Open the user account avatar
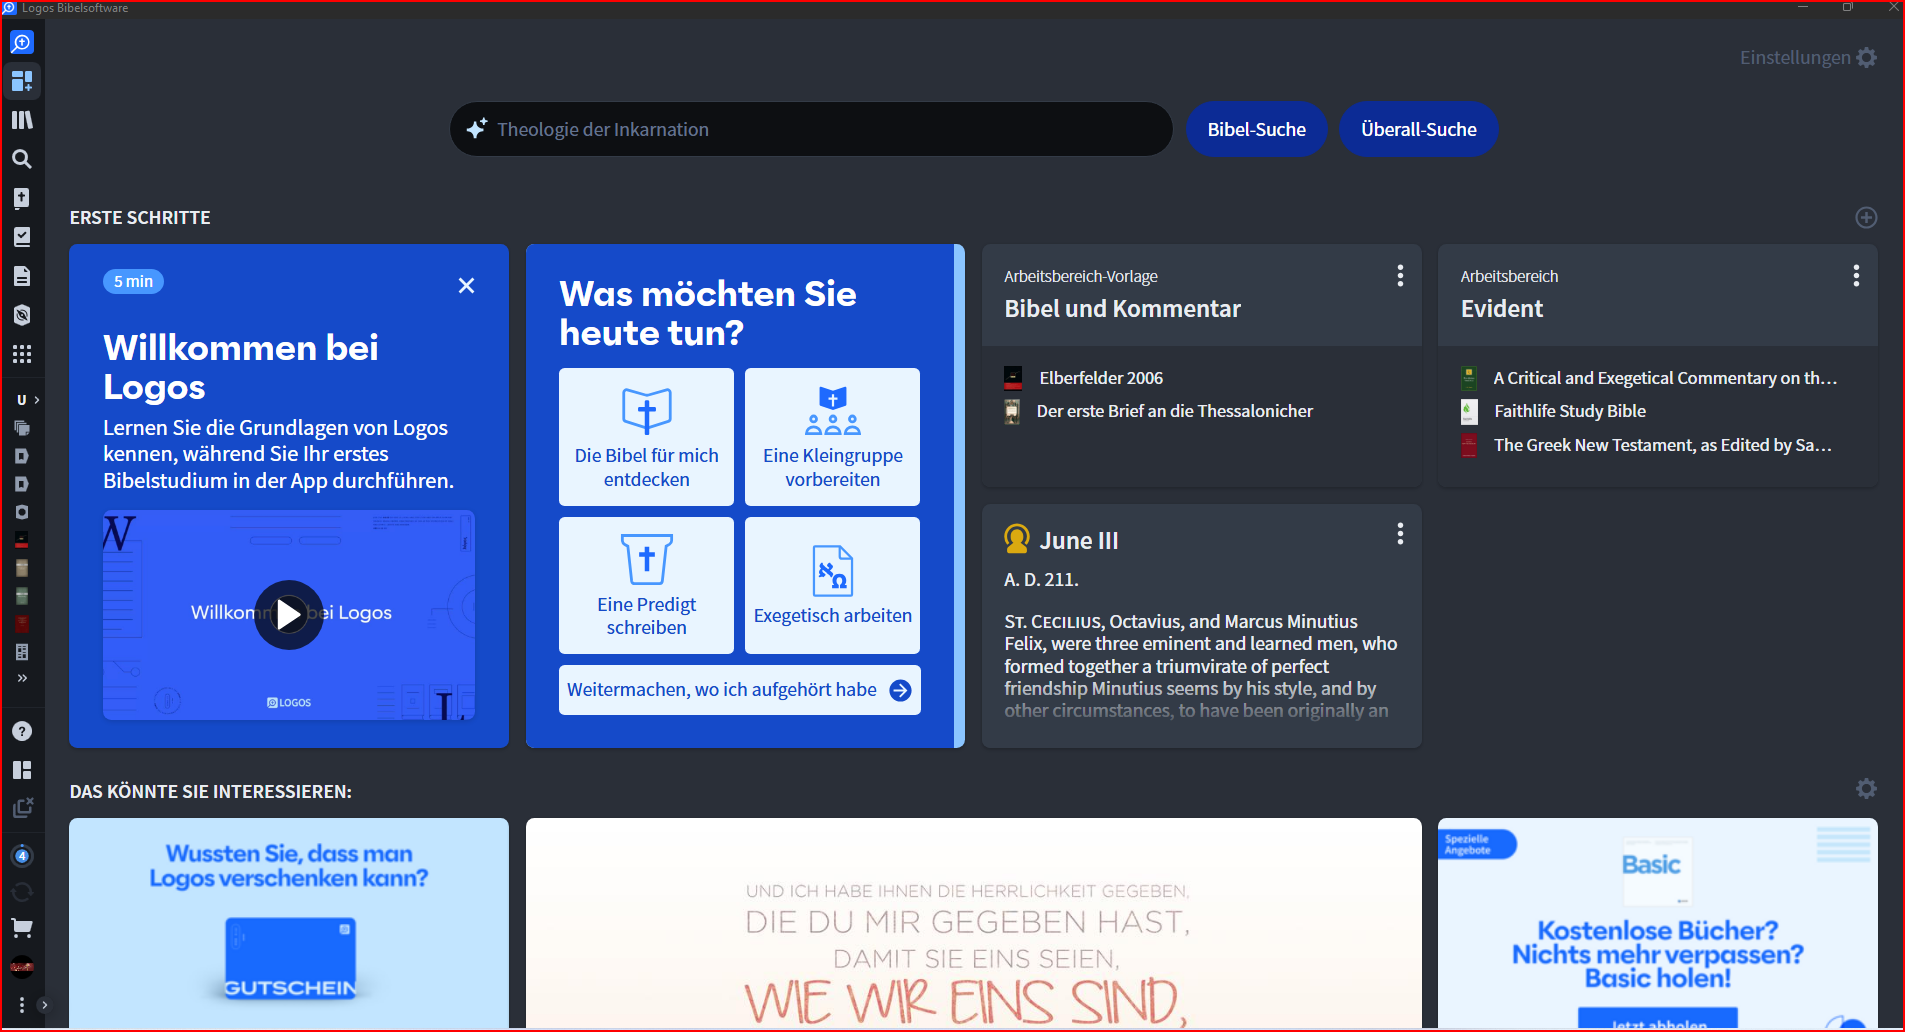 coord(22,966)
